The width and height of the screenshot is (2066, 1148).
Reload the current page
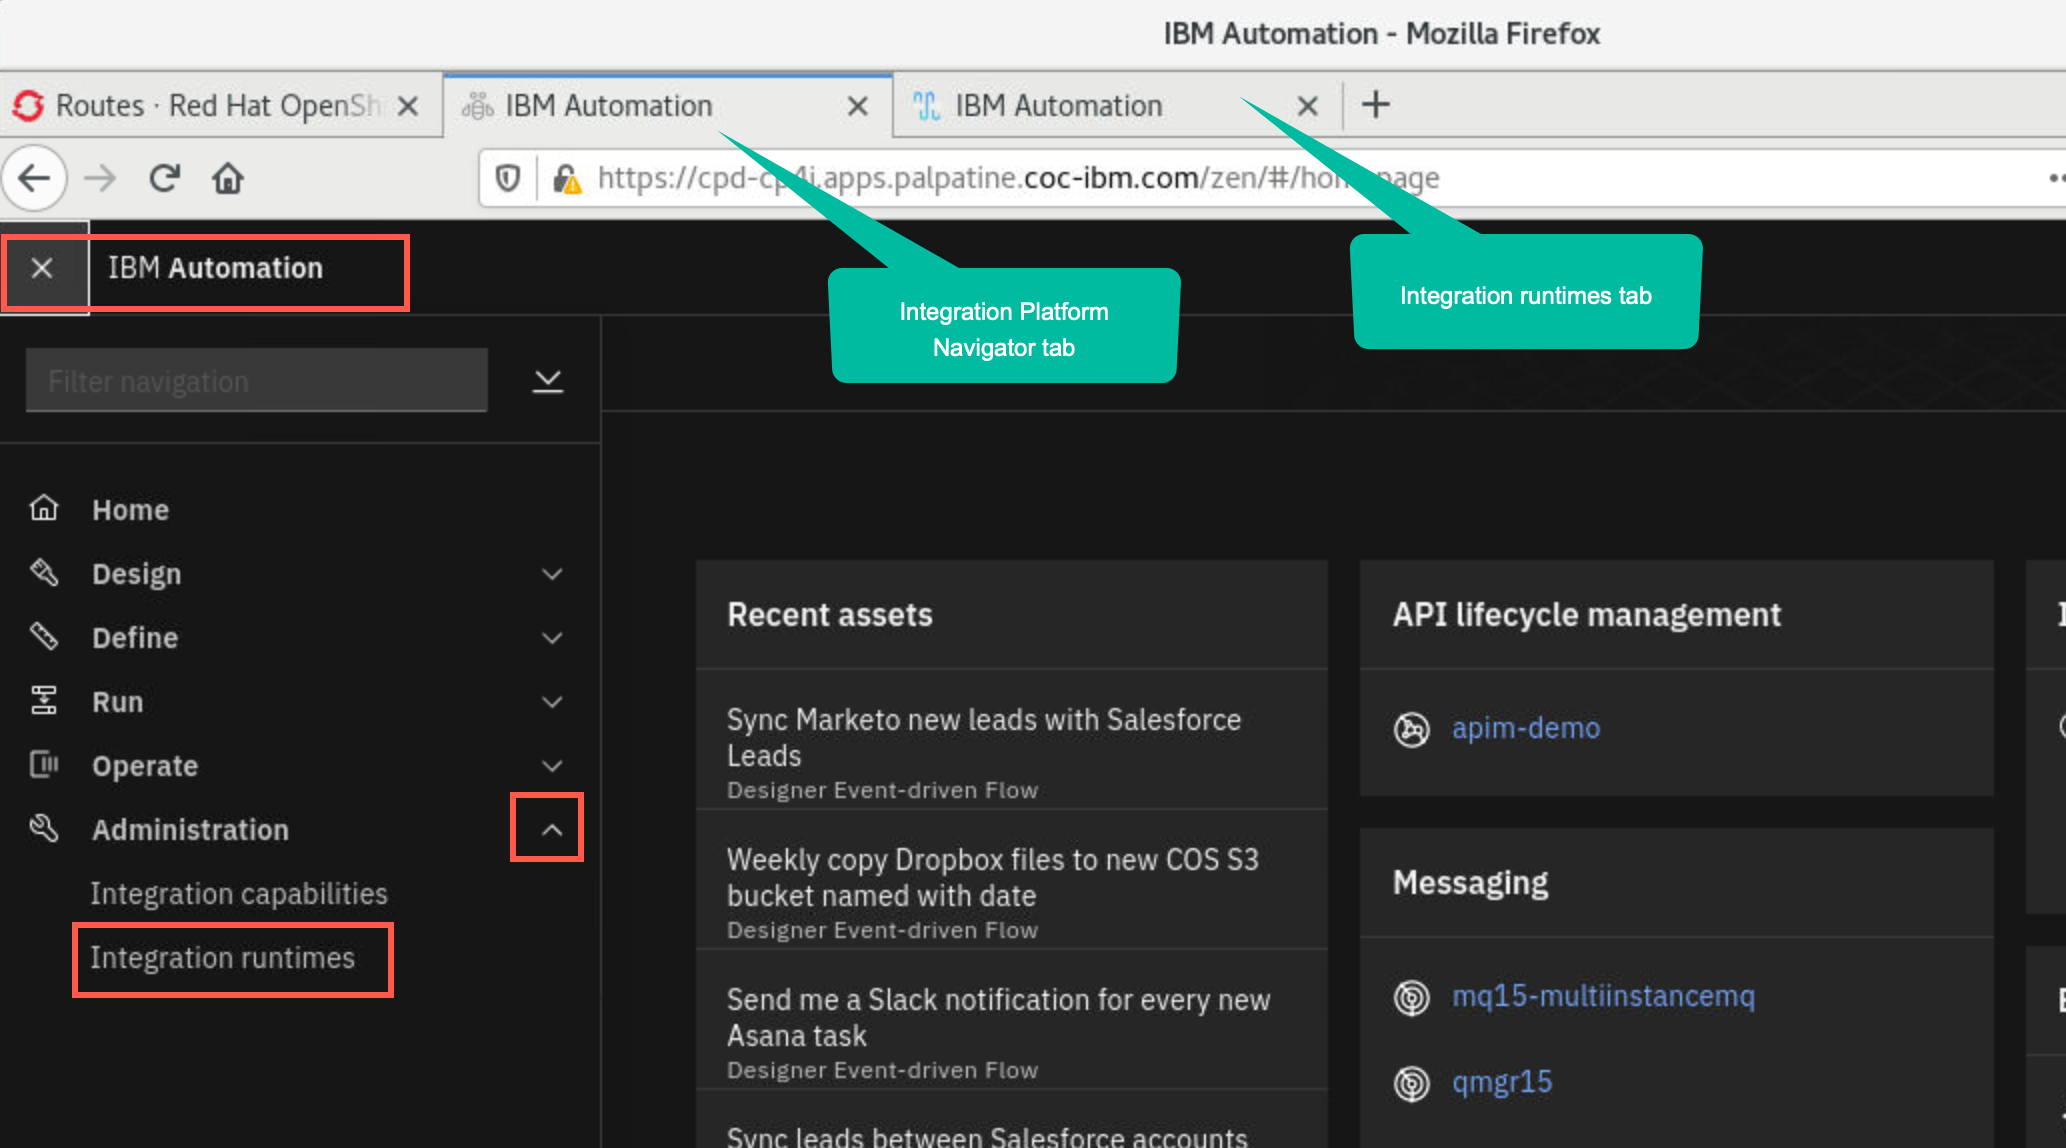click(x=164, y=178)
